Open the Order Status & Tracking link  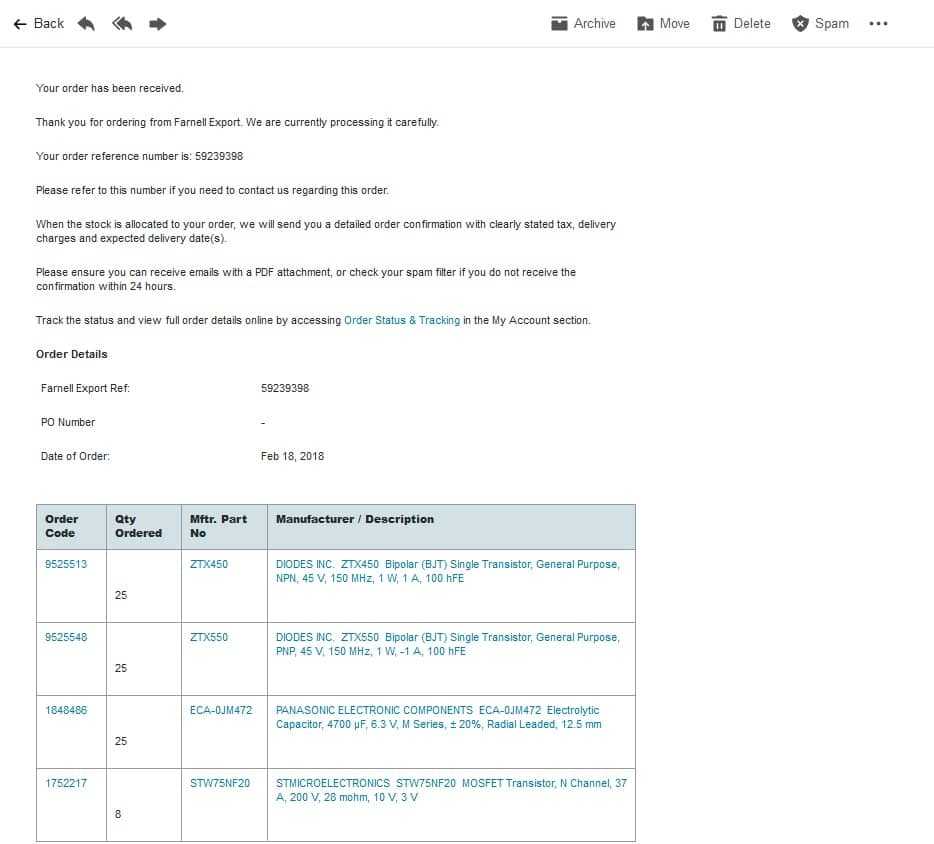(x=402, y=320)
